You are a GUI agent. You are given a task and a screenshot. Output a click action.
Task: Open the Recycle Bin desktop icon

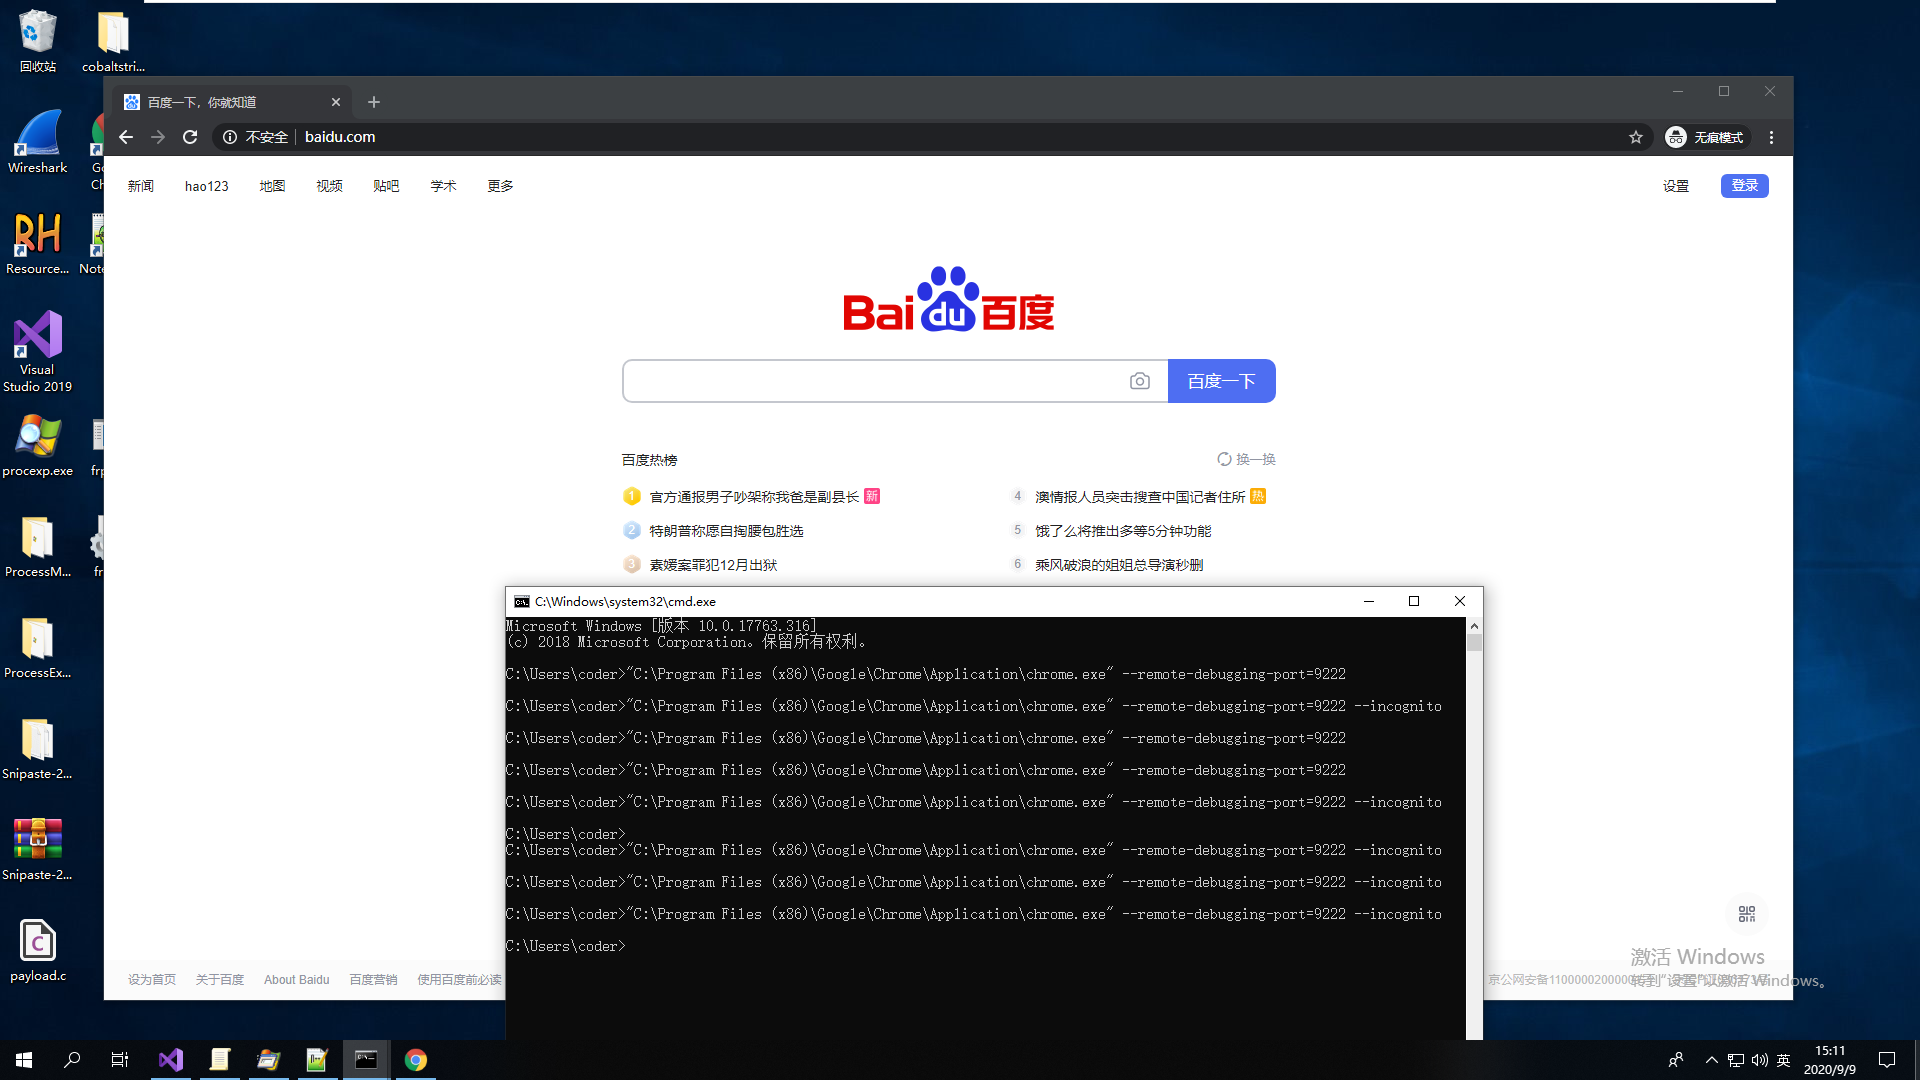(38, 41)
